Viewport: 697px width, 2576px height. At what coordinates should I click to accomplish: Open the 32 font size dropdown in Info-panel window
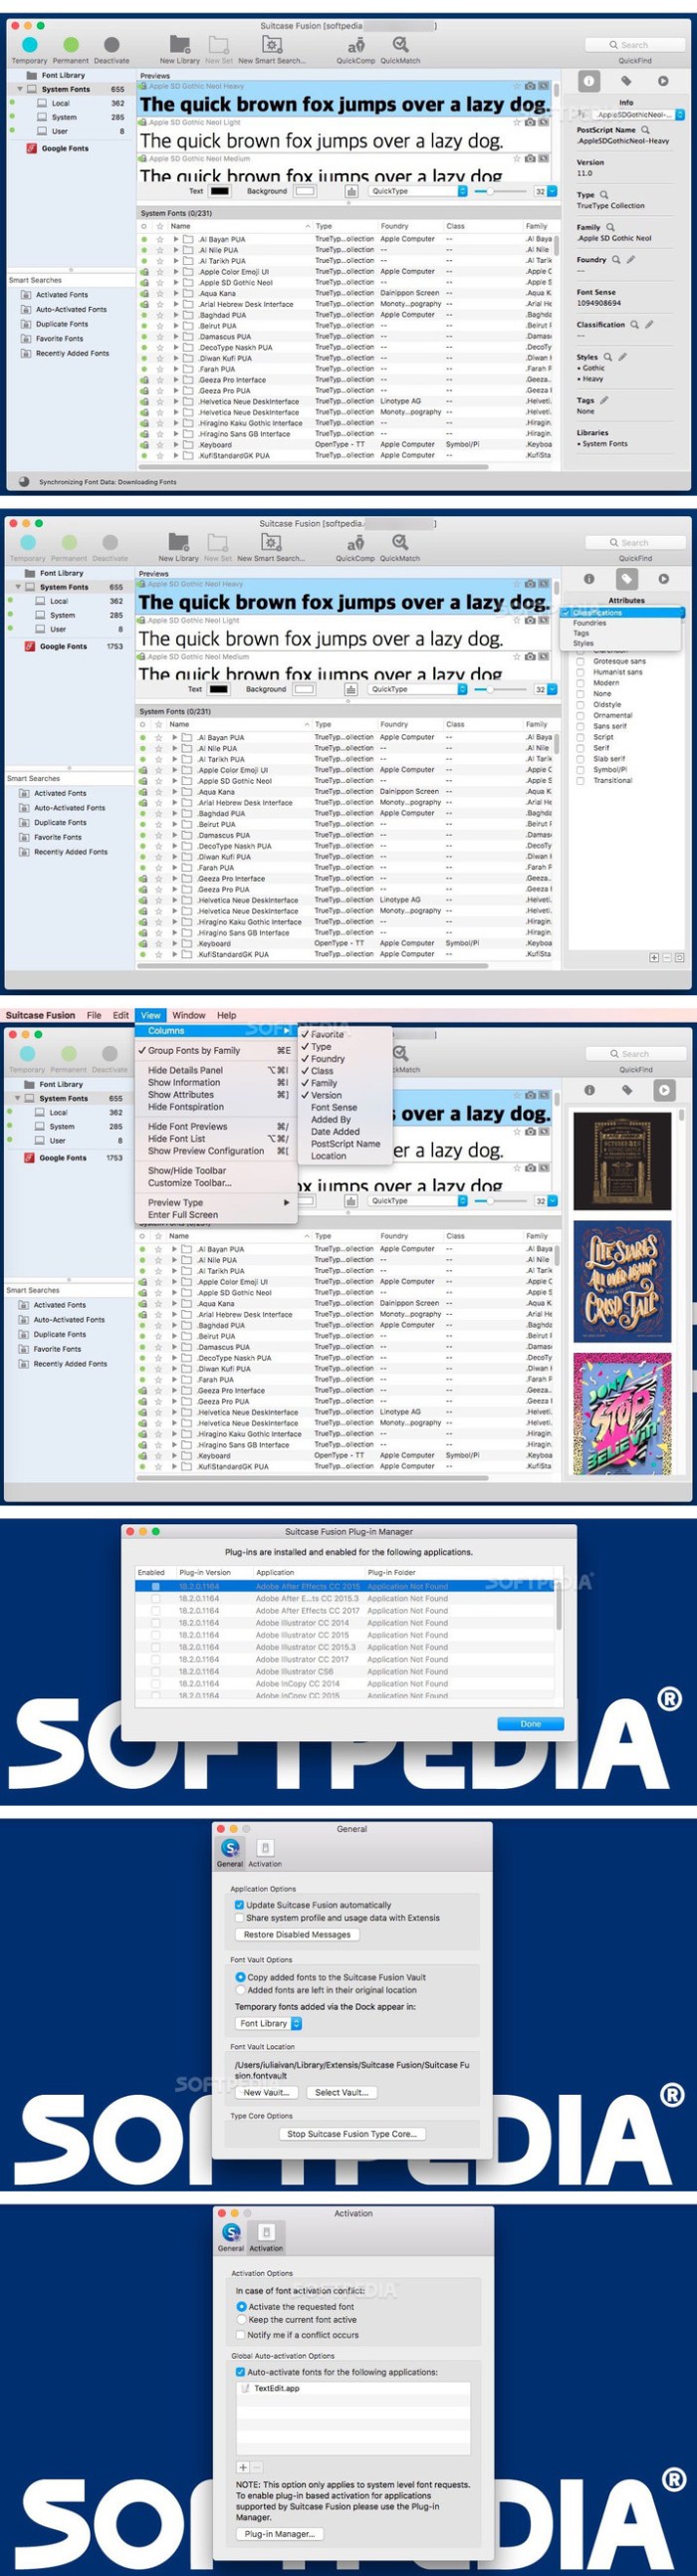click(x=545, y=191)
